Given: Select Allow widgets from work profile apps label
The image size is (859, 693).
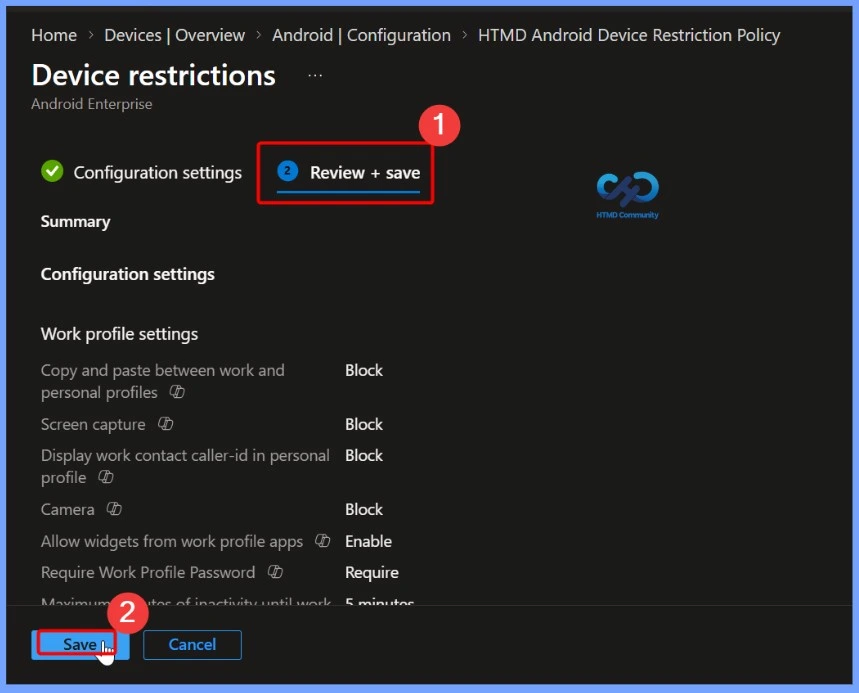Looking at the screenshot, I should 171,541.
